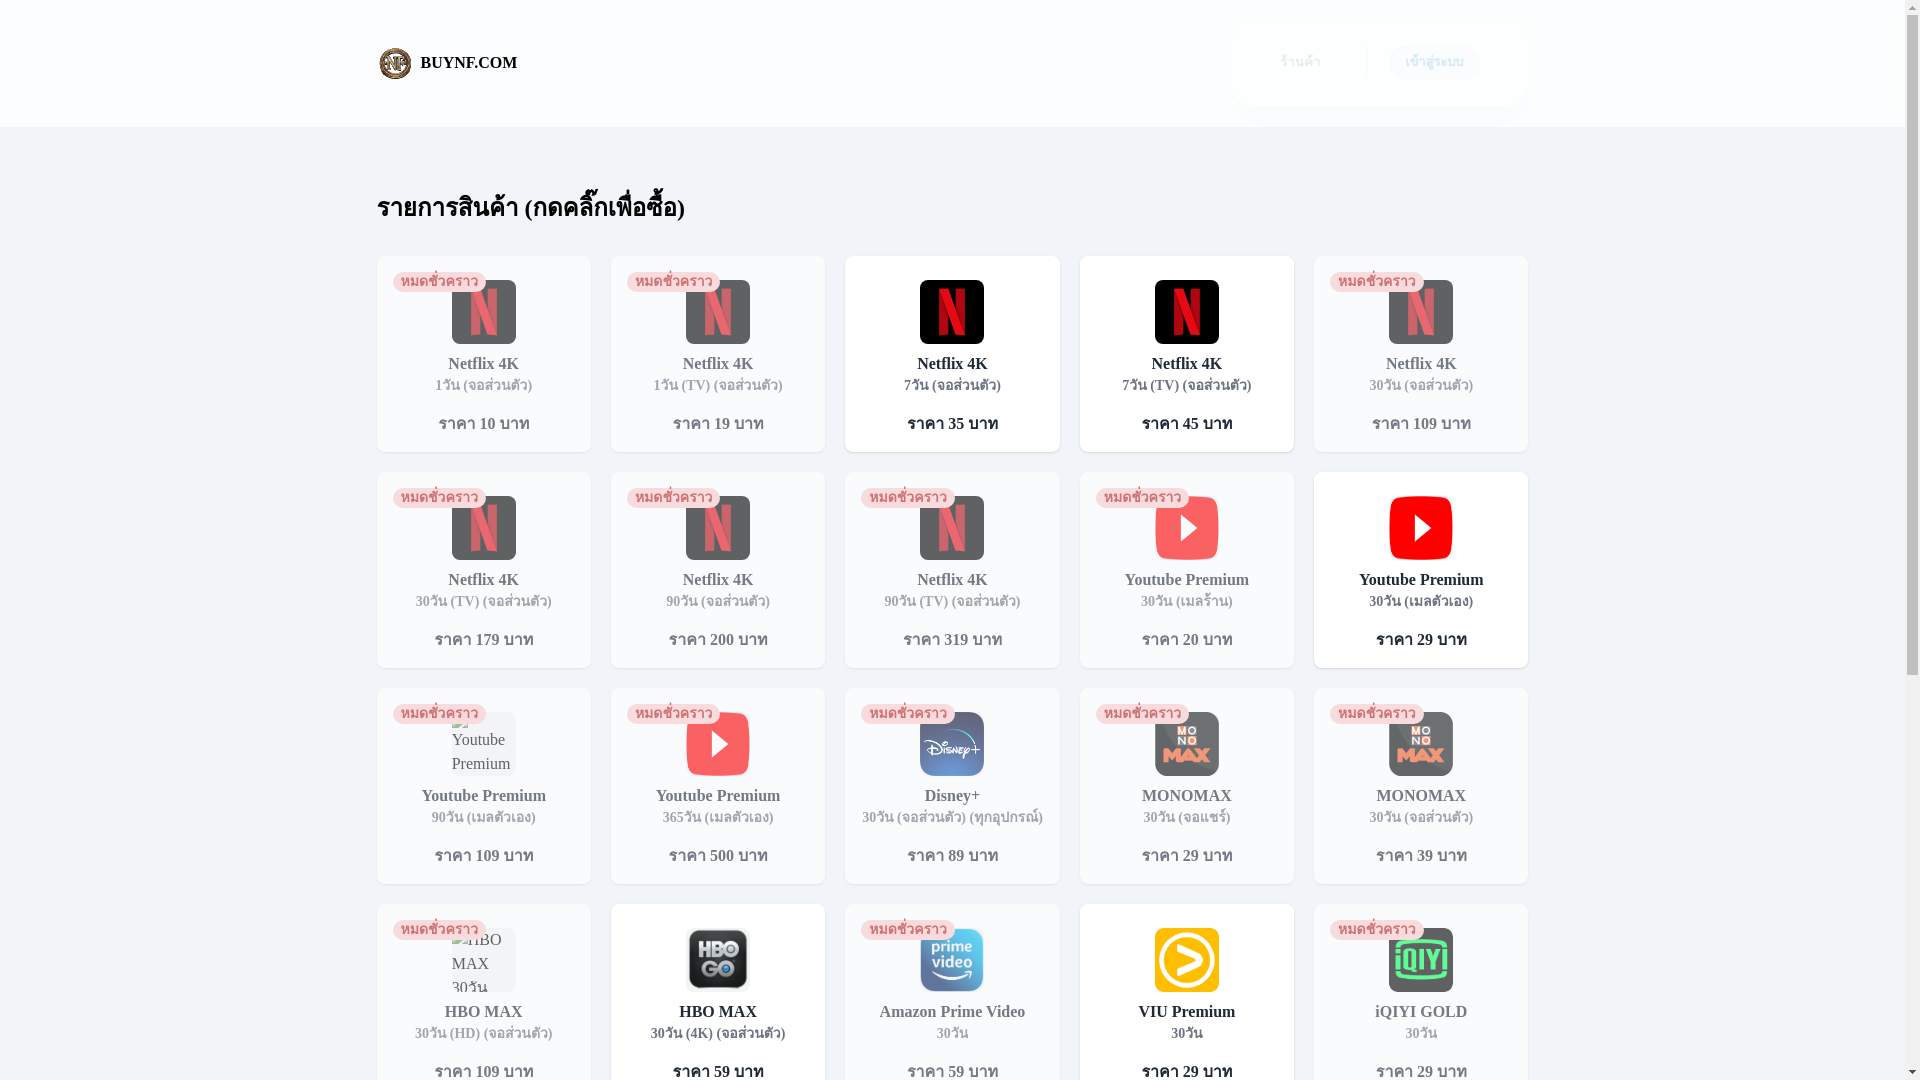Viewport: 1920px width, 1080px height.
Task: Click the "ราคา 179 บาท" price text
Action: pyautogui.click(x=484, y=640)
